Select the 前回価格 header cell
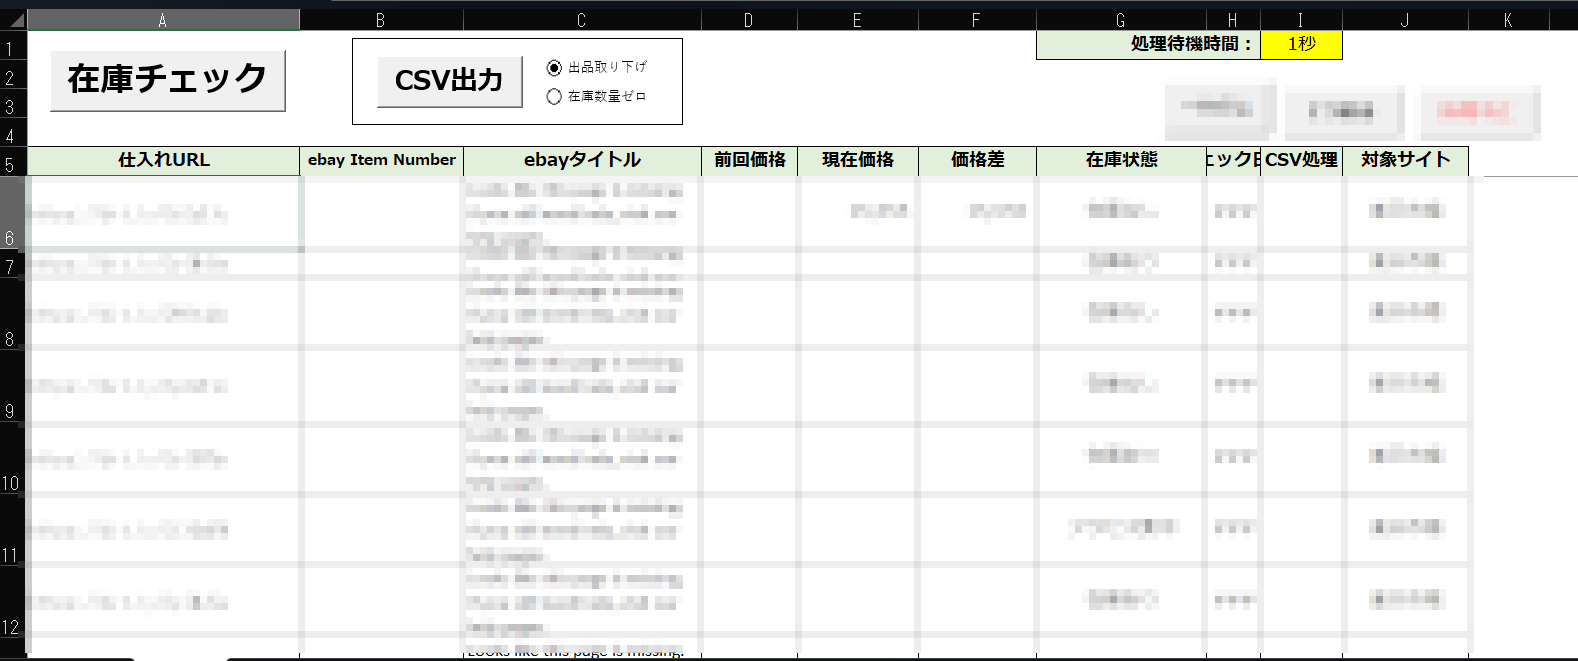The width and height of the screenshot is (1578, 661). click(x=749, y=161)
